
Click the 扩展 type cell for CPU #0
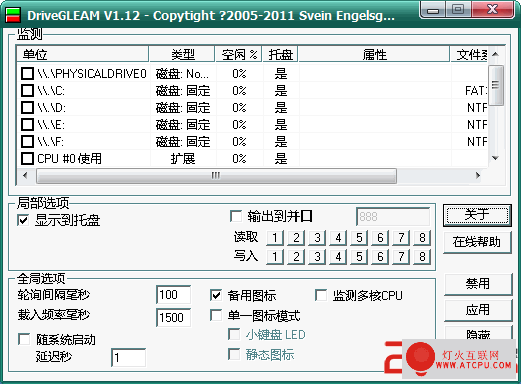182,159
